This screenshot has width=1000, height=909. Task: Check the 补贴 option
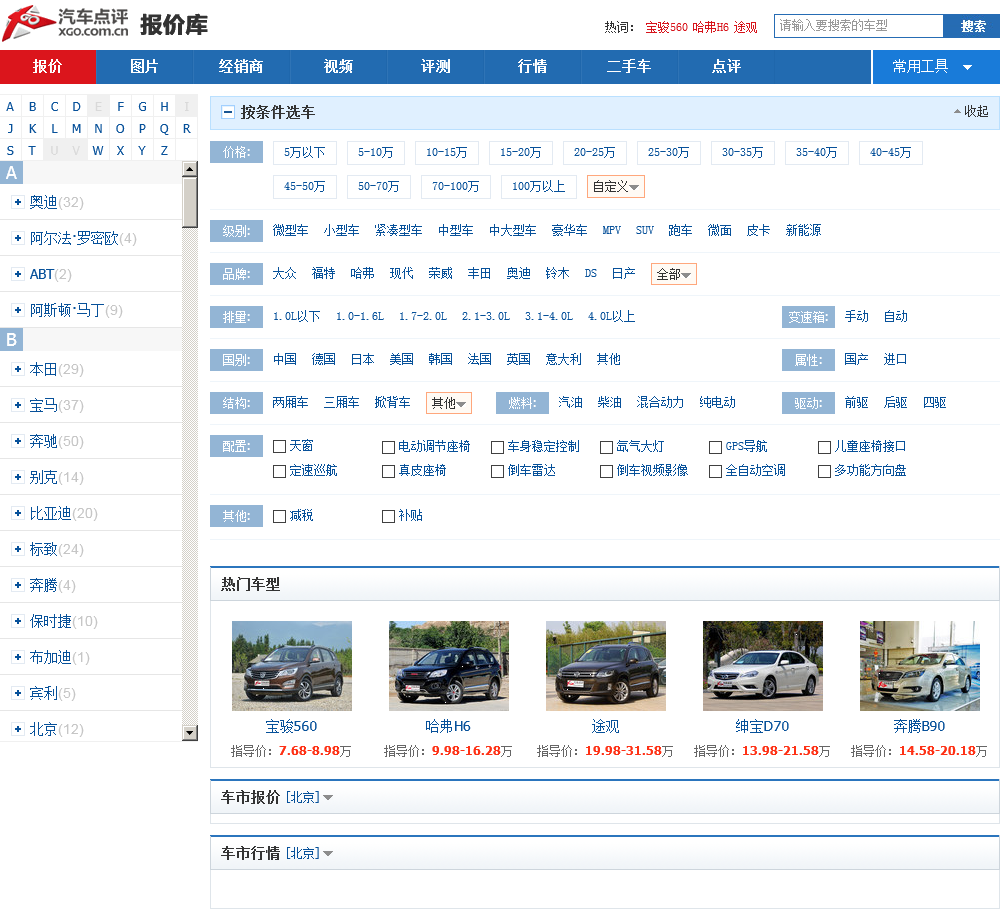[388, 516]
